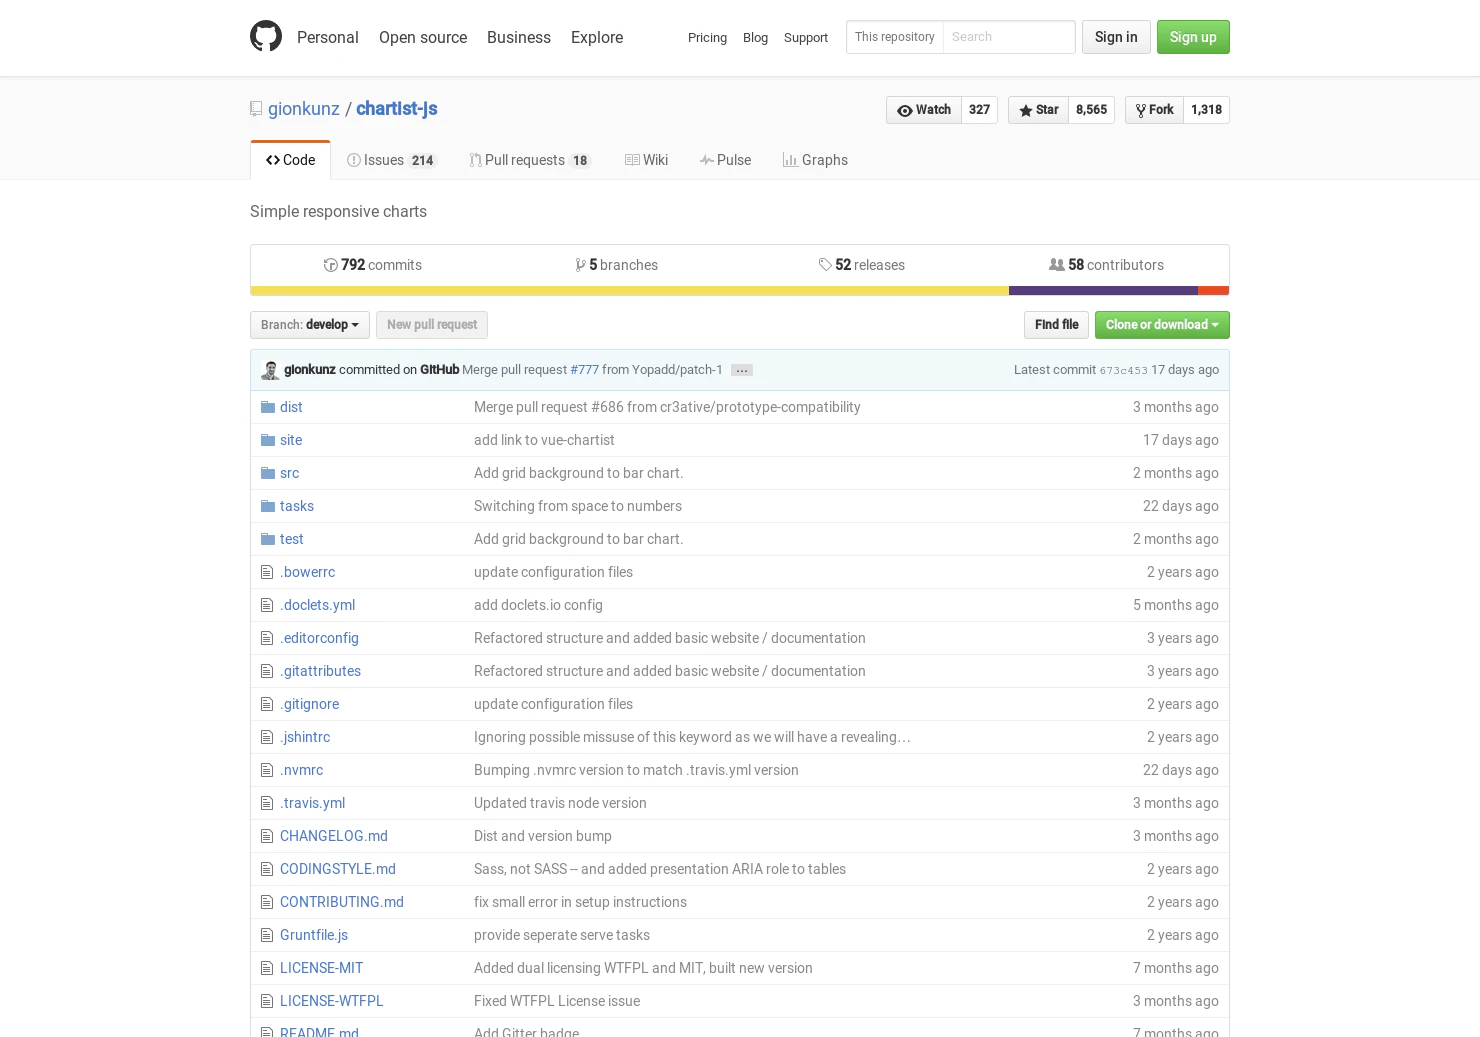Click the .bowerrc file icon
This screenshot has width=1480, height=1037.
pos(267,572)
